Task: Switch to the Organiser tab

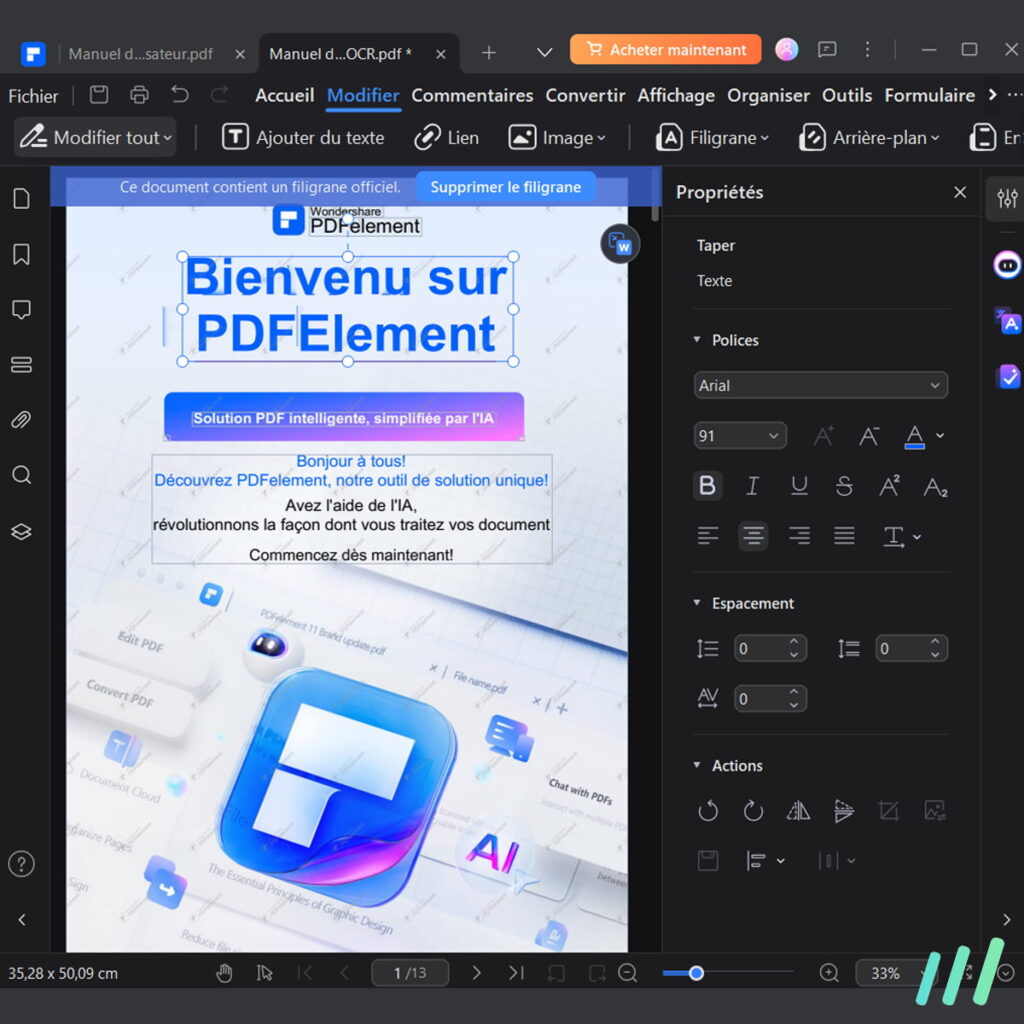Action: point(768,95)
